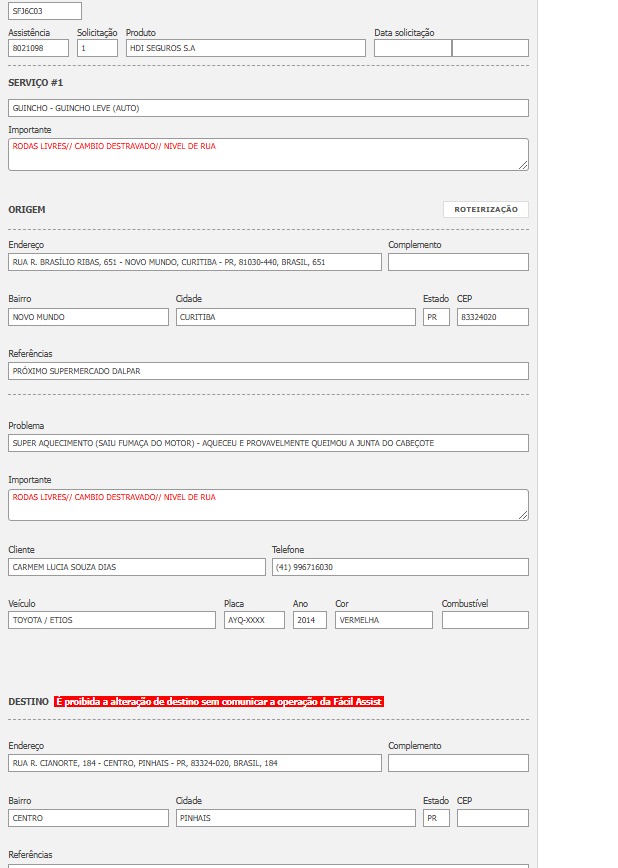Click the first Data solicitação box

(x=413, y=48)
